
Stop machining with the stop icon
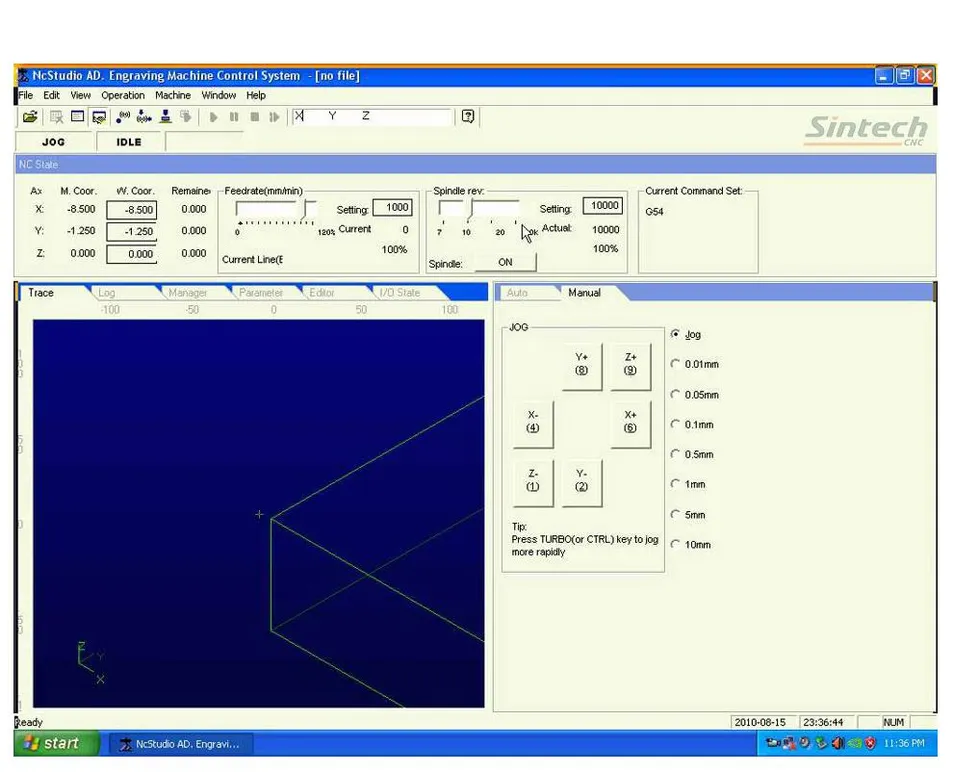pos(254,117)
